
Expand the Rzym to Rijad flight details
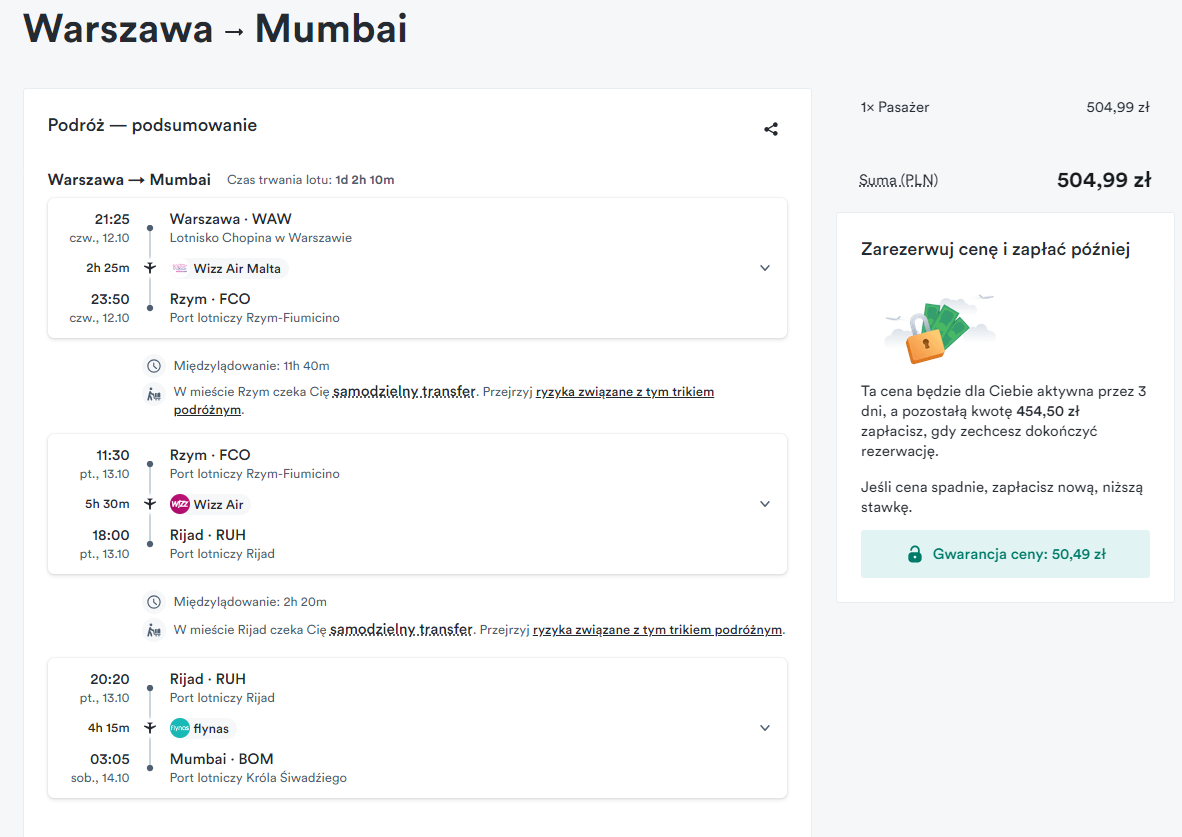[765, 504]
